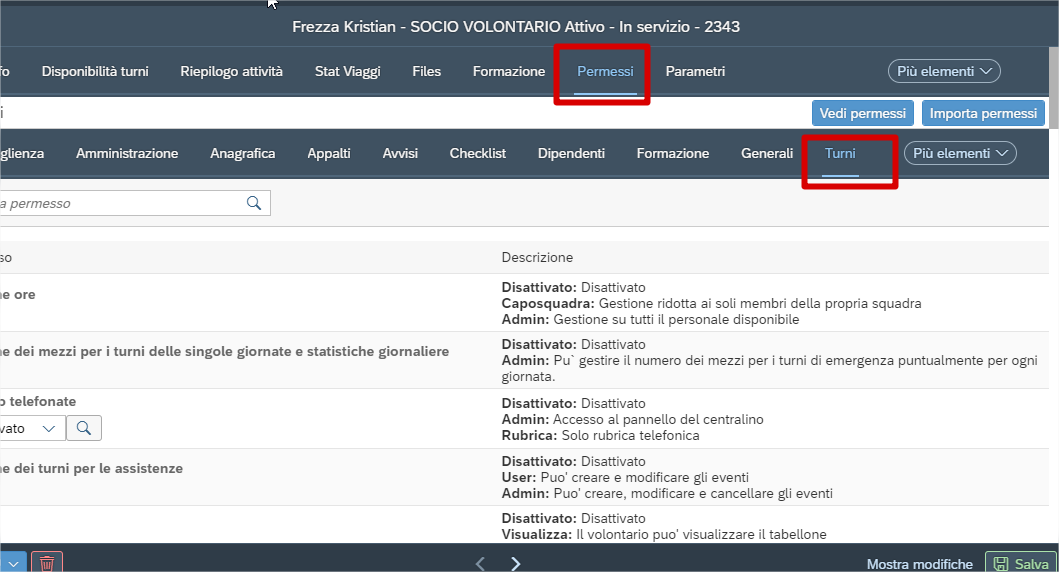The width and height of the screenshot is (1059, 572).
Task: Switch to Stat Viaggi tab
Action: pyautogui.click(x=347, y=71)
